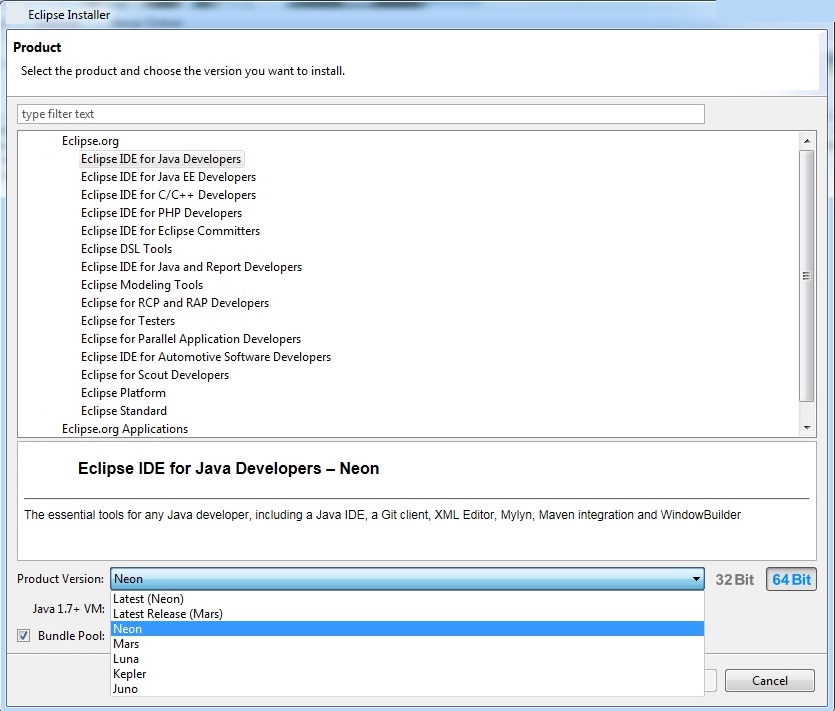Click the Eclipse Installer window title
This screenshot has width=835, height=711.
pos(69,15)
